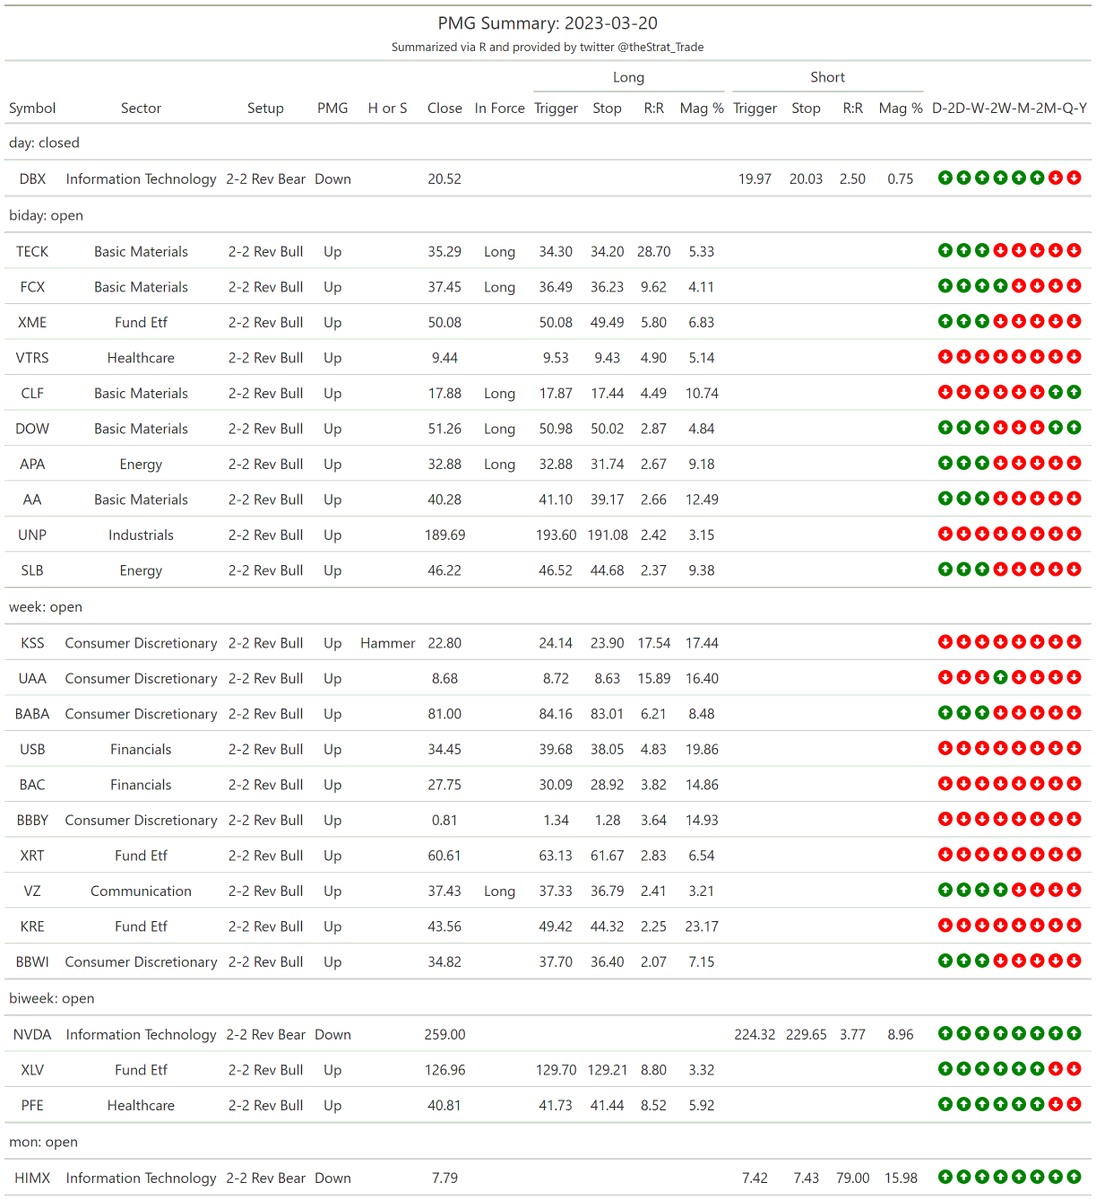Click the 'D-2D-W-2W-M-2M-Q-Y' column header
The width and height of the screenshot is (1096, 1200).
point(1009,108)
